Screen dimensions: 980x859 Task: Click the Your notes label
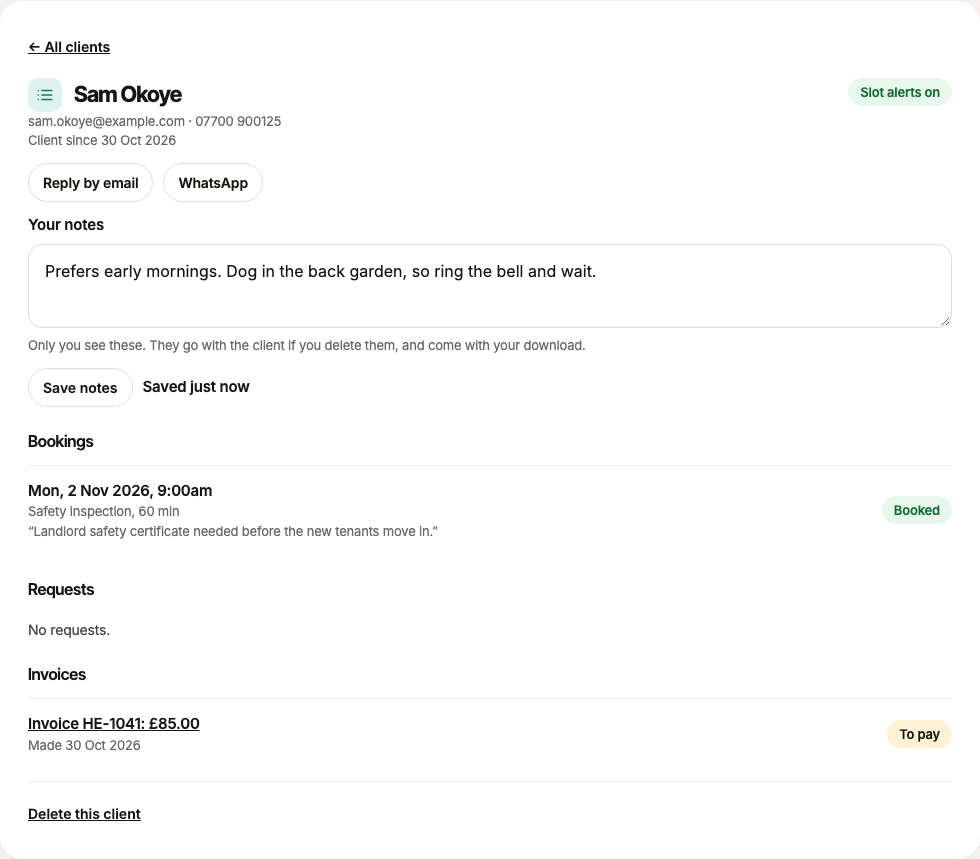point(66,224)
